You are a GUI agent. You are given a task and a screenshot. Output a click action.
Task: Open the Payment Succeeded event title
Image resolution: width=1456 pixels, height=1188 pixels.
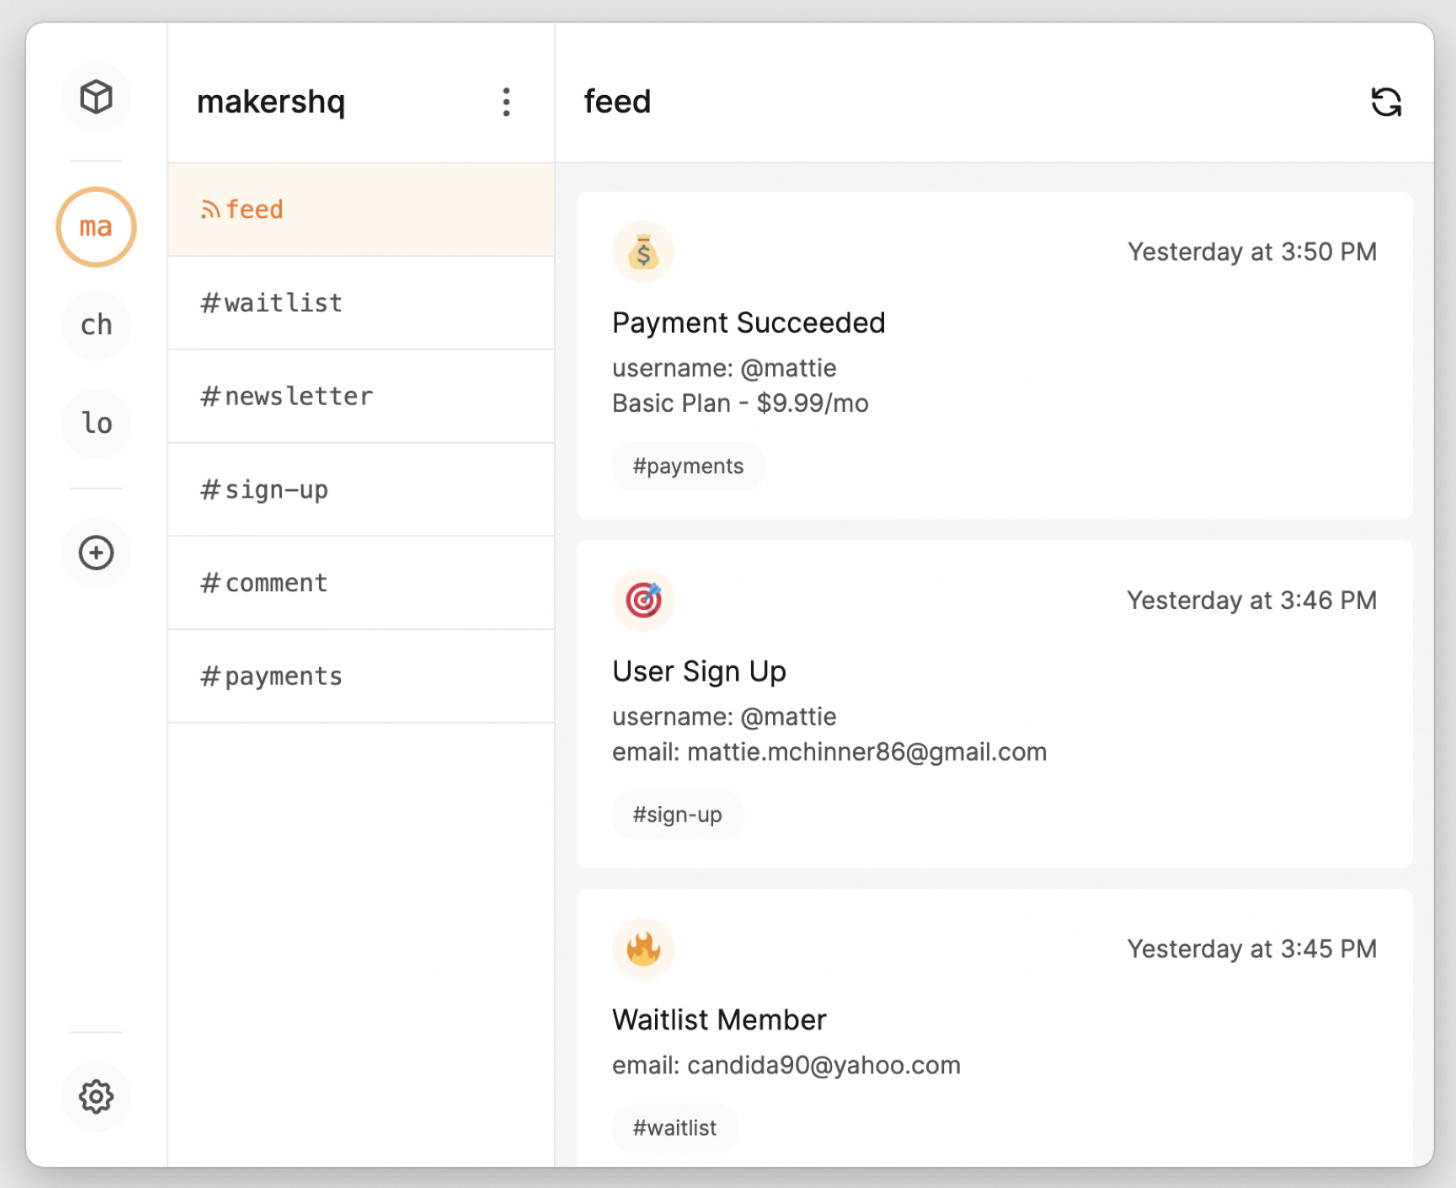(x=748, y=323)
